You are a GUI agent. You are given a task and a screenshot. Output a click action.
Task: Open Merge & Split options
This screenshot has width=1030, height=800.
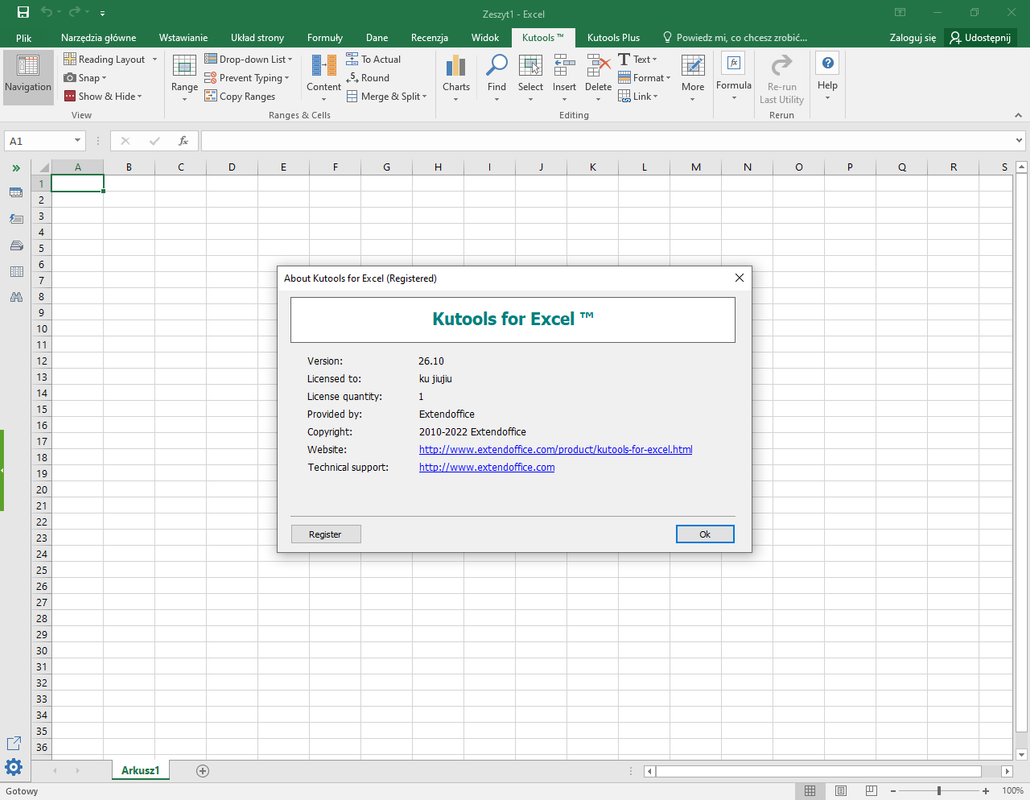coord(386,96)
